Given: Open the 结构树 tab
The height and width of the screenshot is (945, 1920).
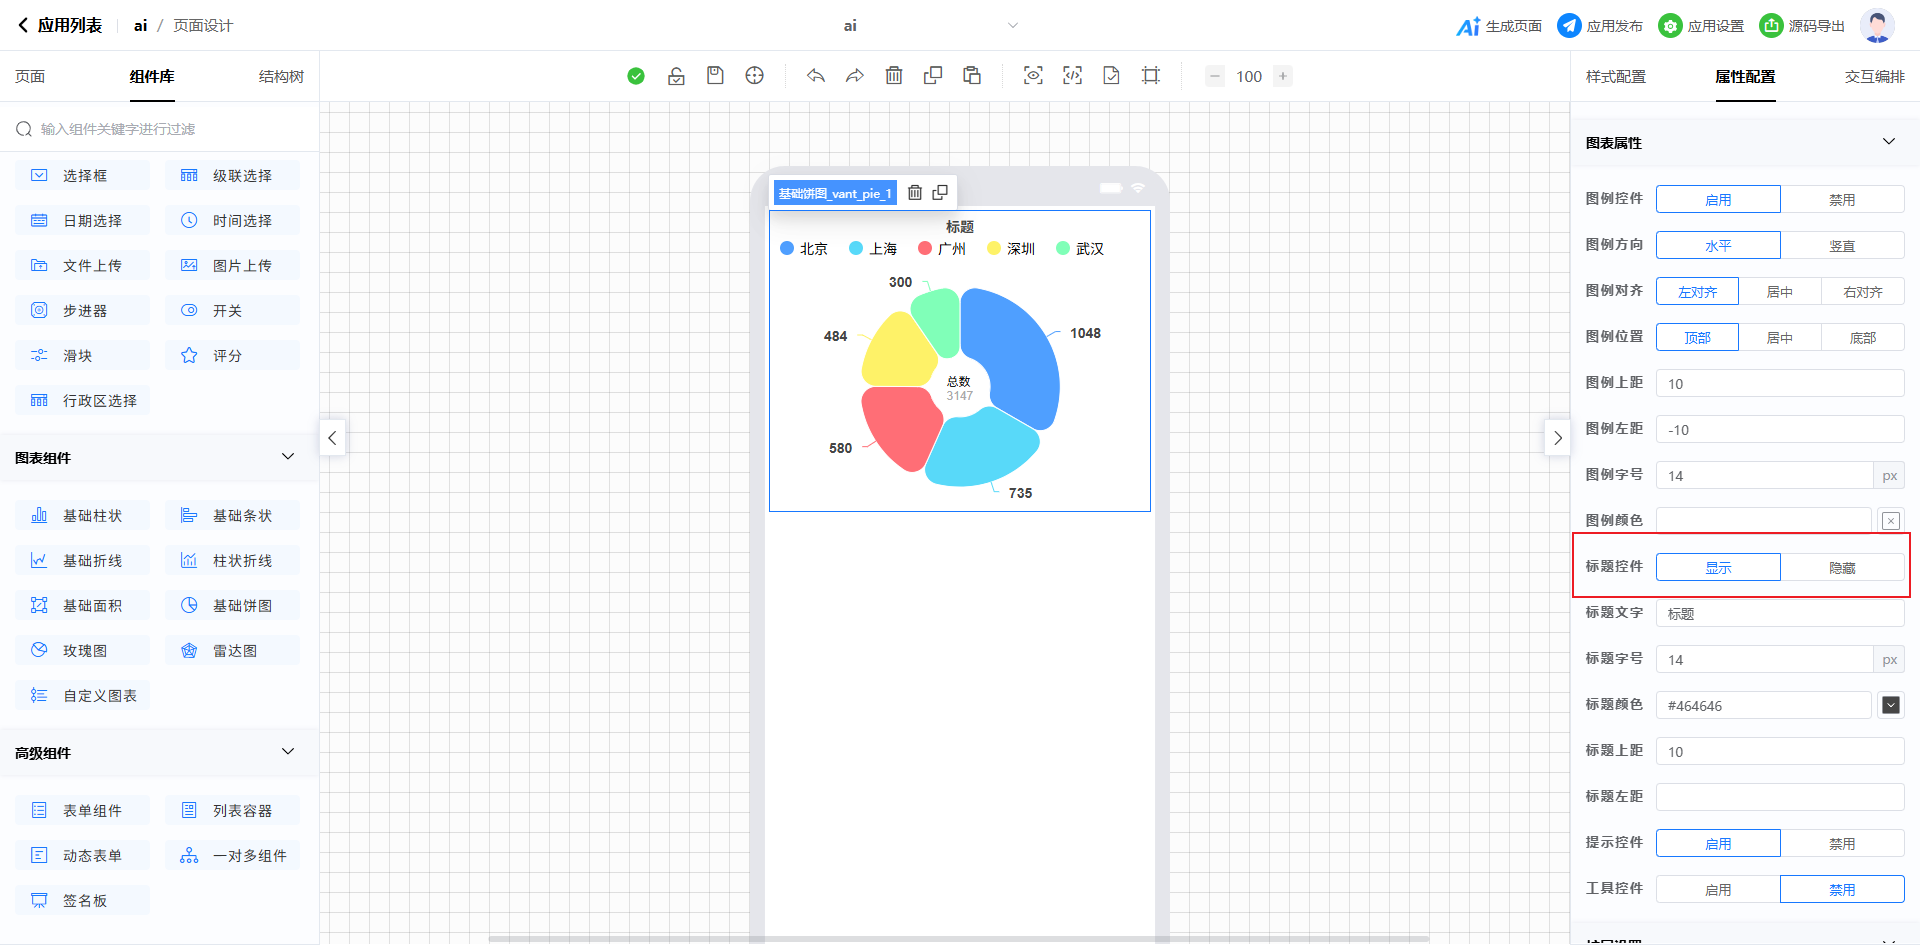Looking at the screenshot, I should tap(281, 77).
